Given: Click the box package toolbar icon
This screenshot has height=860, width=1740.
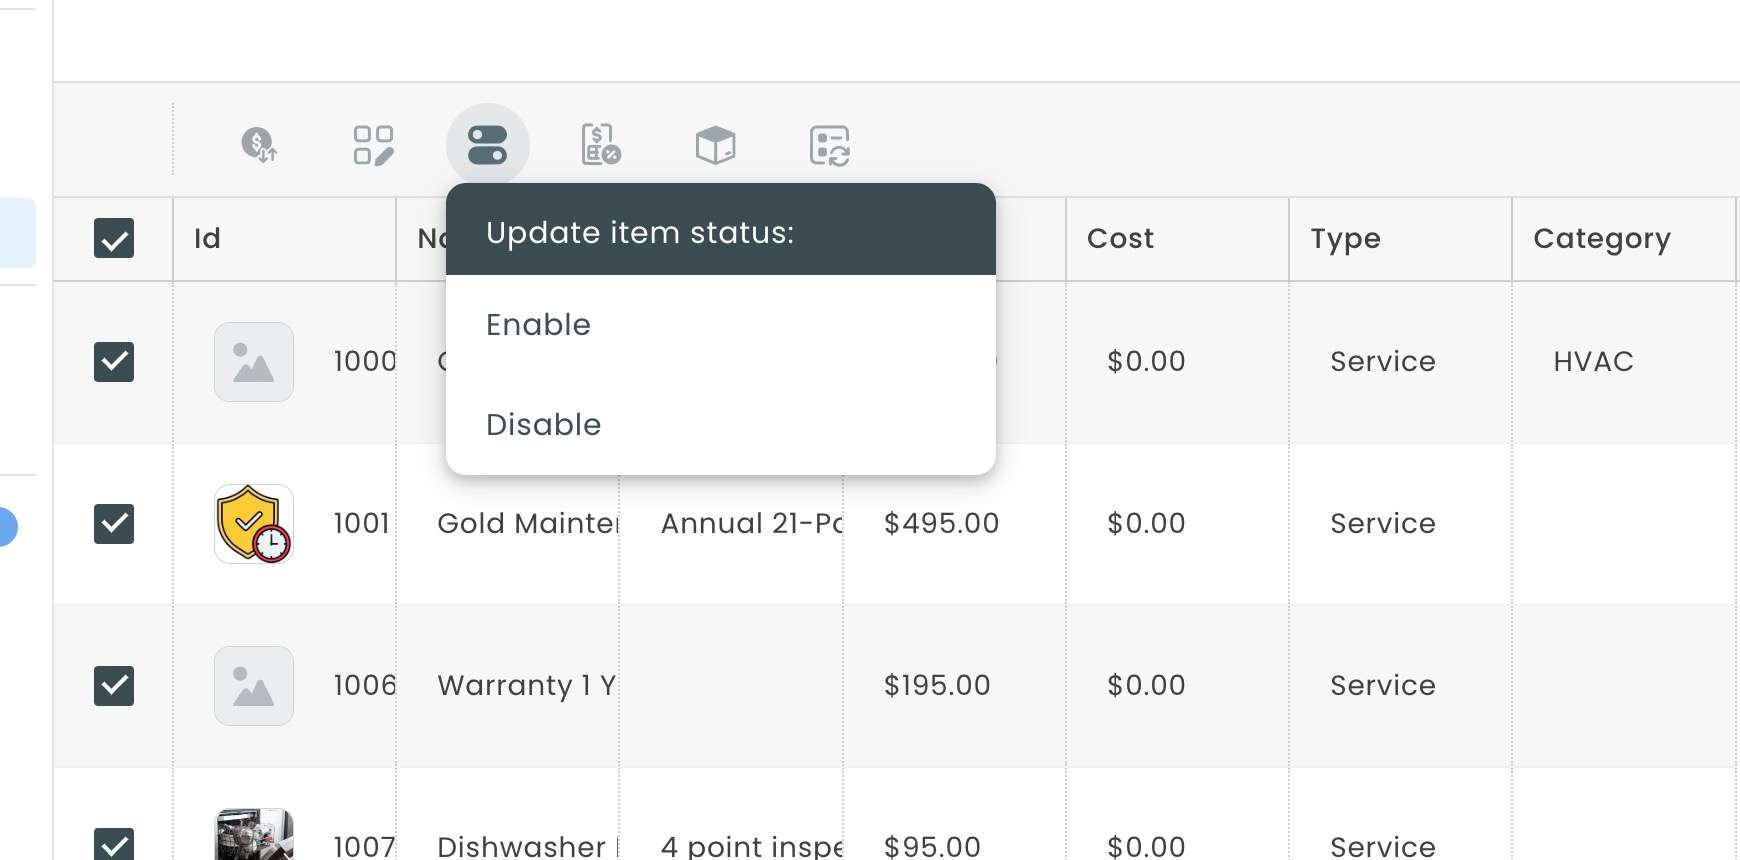Looking at the screenshot, I should 715,145.
